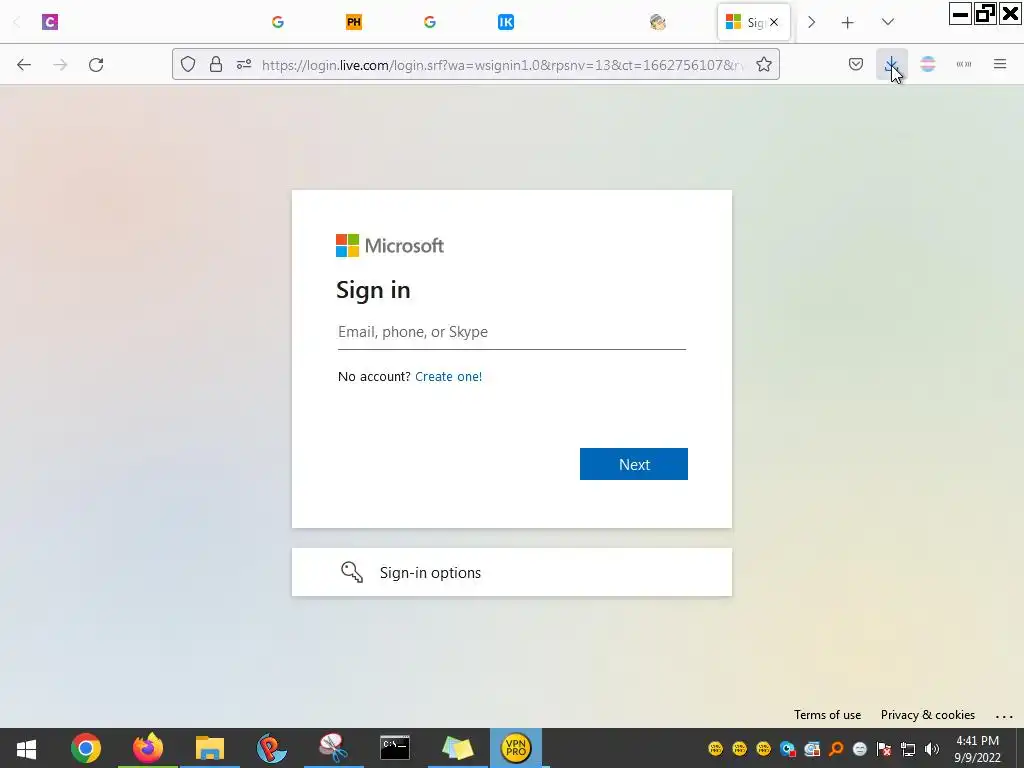Image resolution: width=1024 pixels, height=768 pixels.
Task: Open the Firefox hamburger menu
Action: (x=1000, y=64)
